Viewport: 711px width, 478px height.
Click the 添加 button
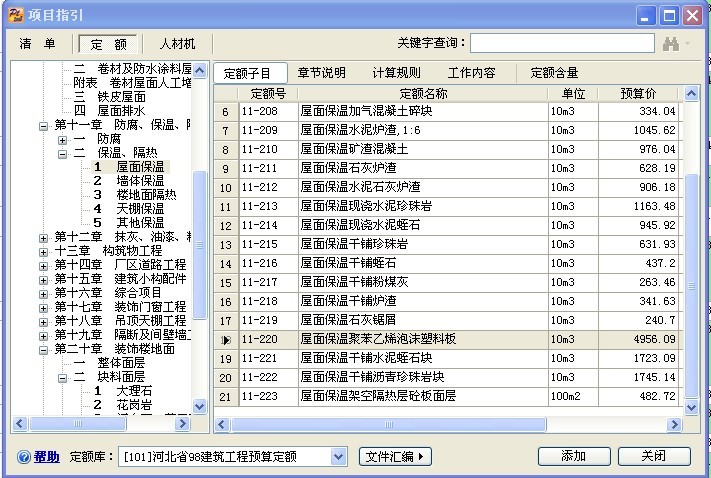pos(574,456)
